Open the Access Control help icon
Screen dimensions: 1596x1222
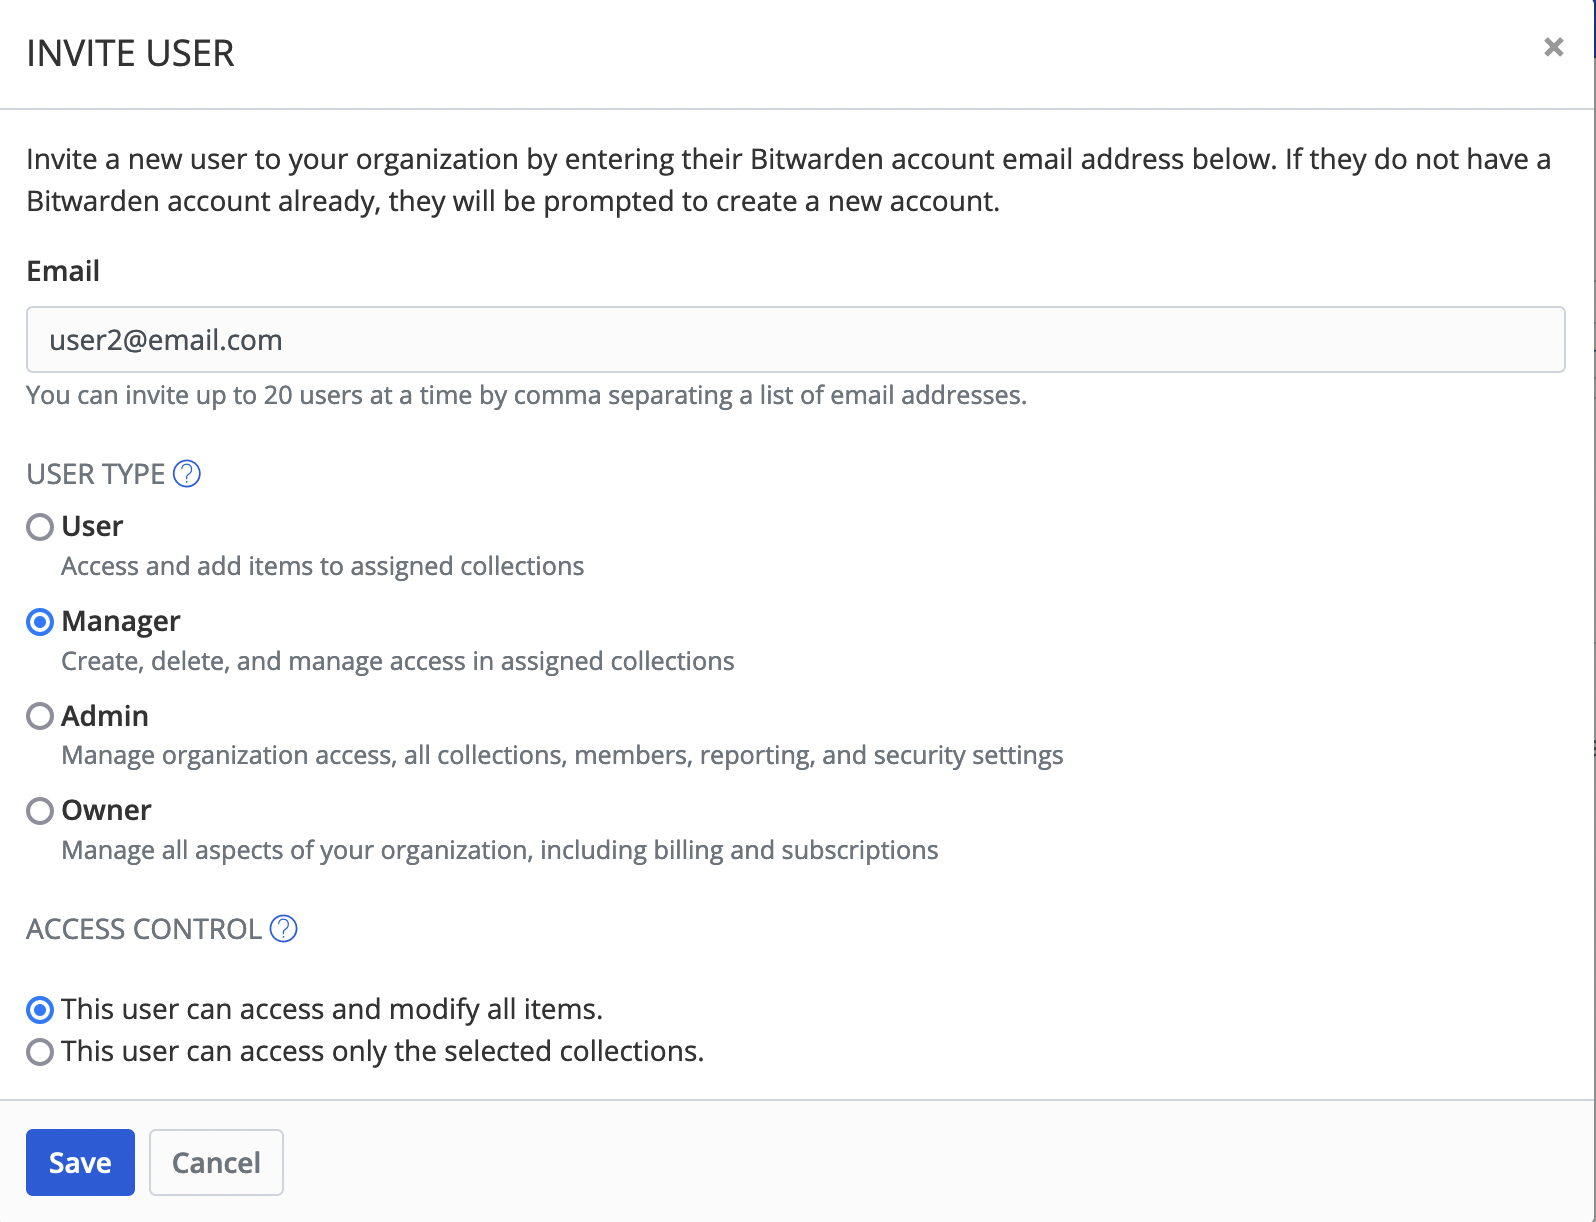click(284, 929)
